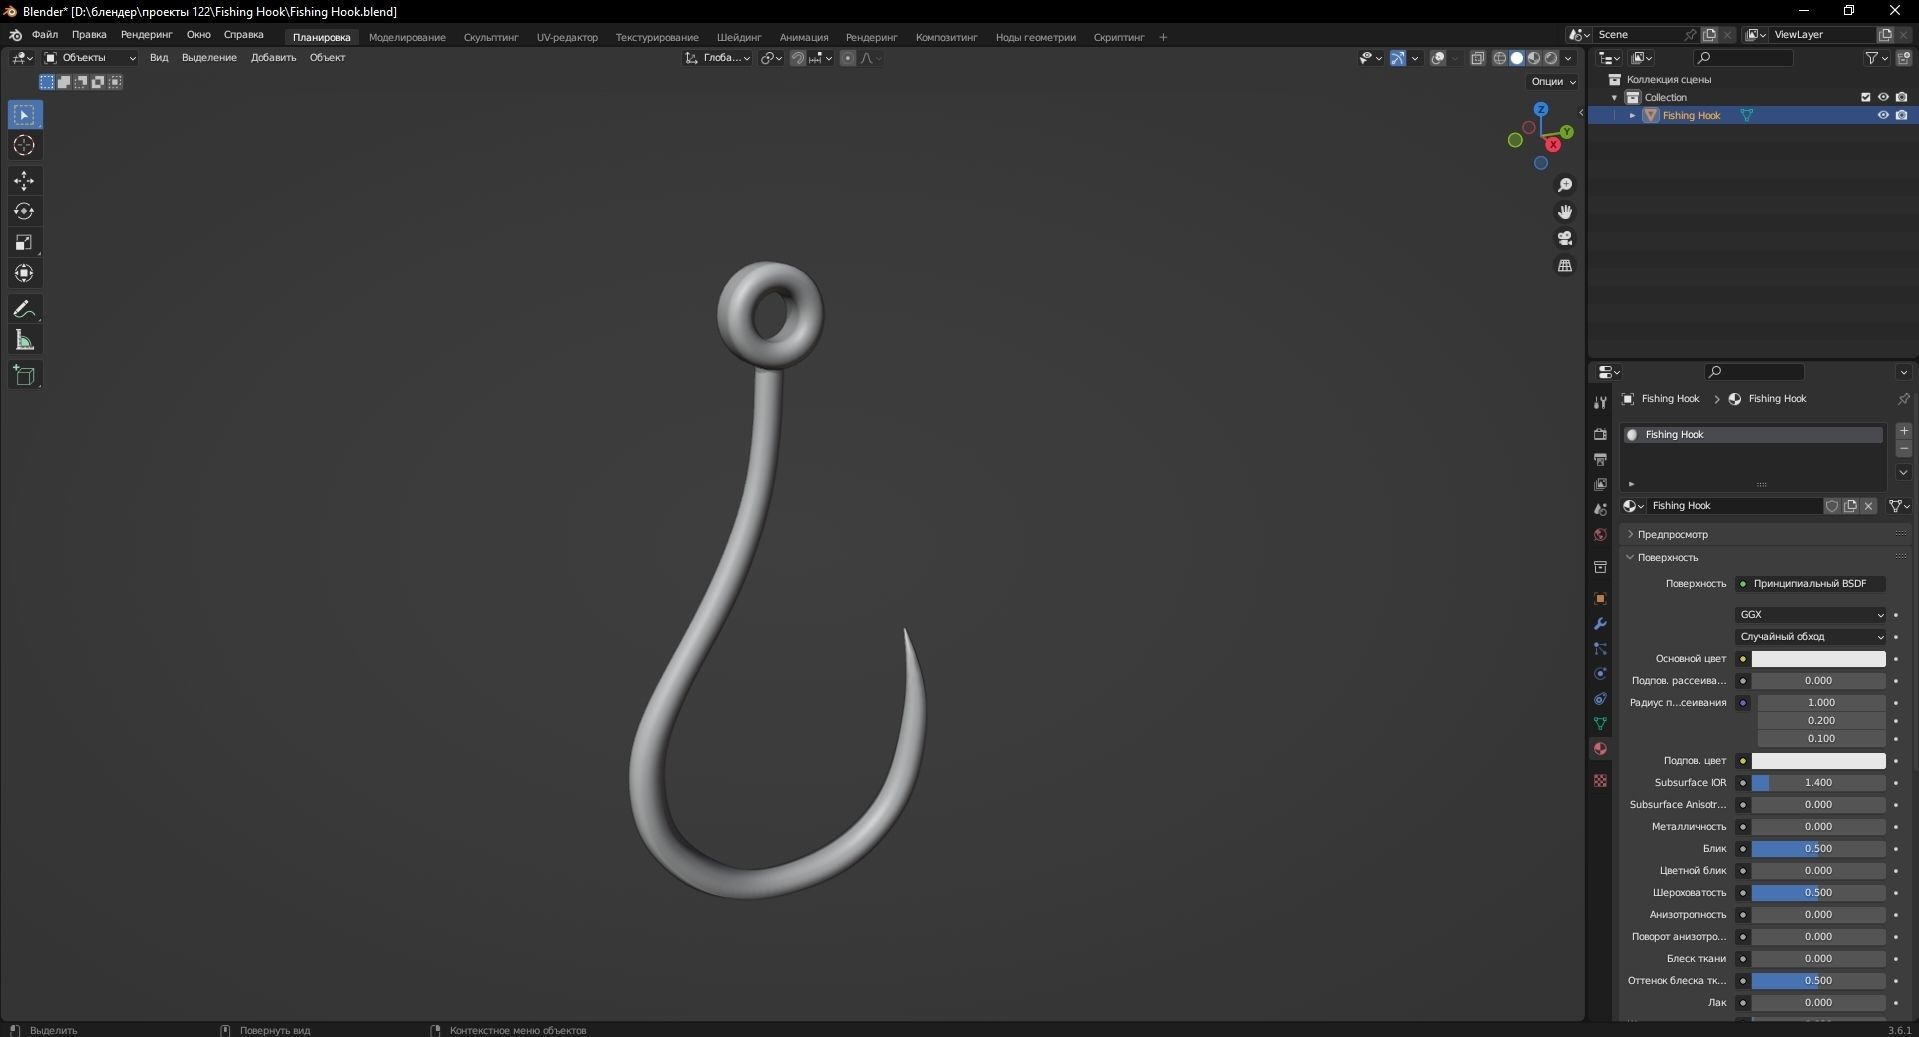Open the Annotate tool
This screenshot has width=1919, height=1037.
click(x=24, y=309)
